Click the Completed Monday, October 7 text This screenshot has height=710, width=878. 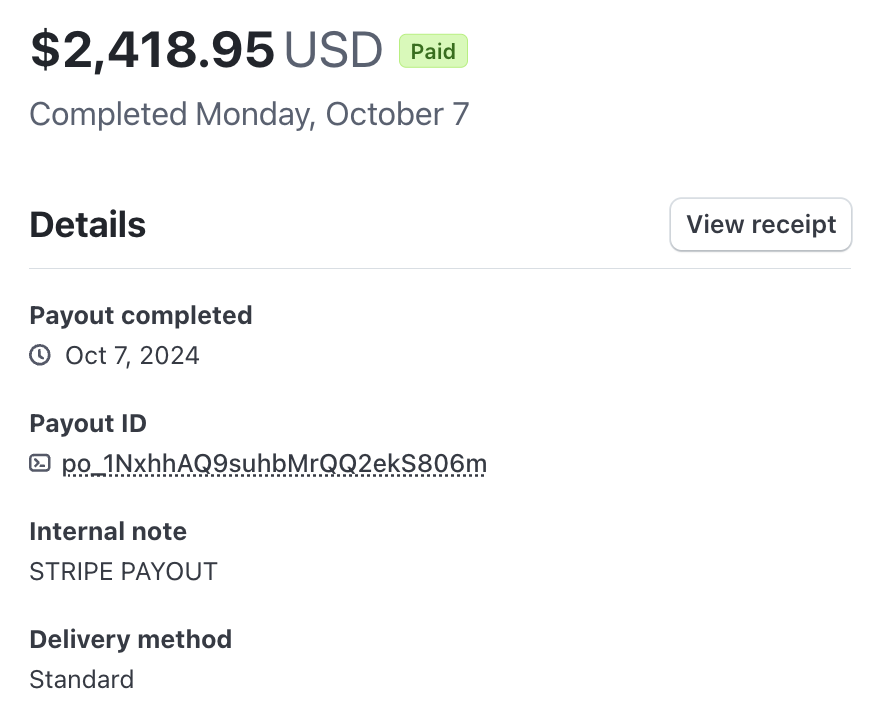point(249,115)
